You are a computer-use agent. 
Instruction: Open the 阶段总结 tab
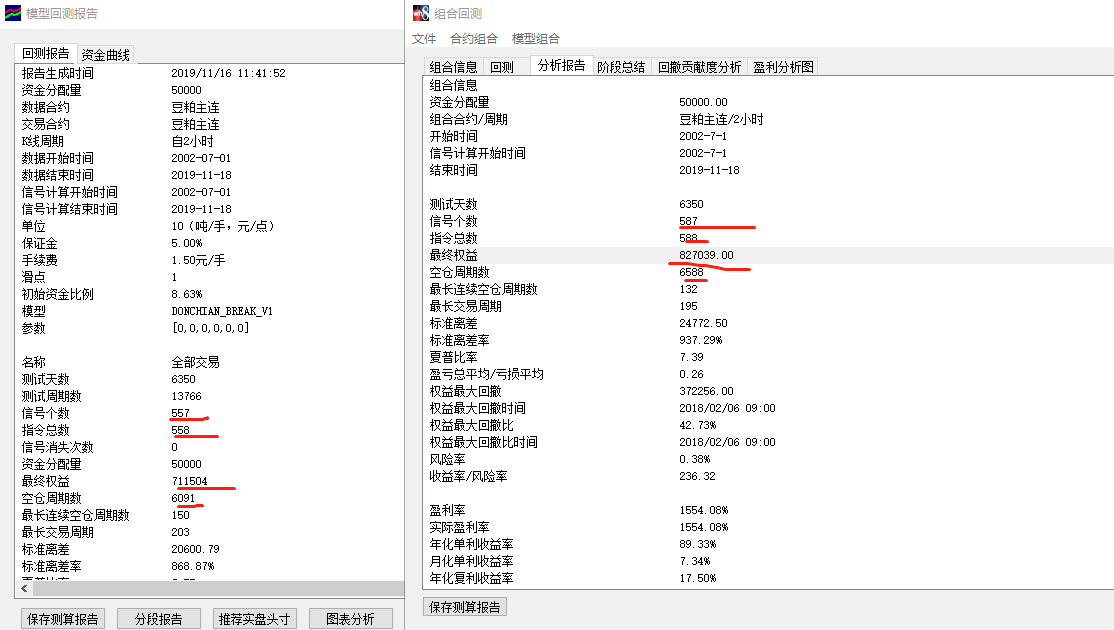(621, 67)
